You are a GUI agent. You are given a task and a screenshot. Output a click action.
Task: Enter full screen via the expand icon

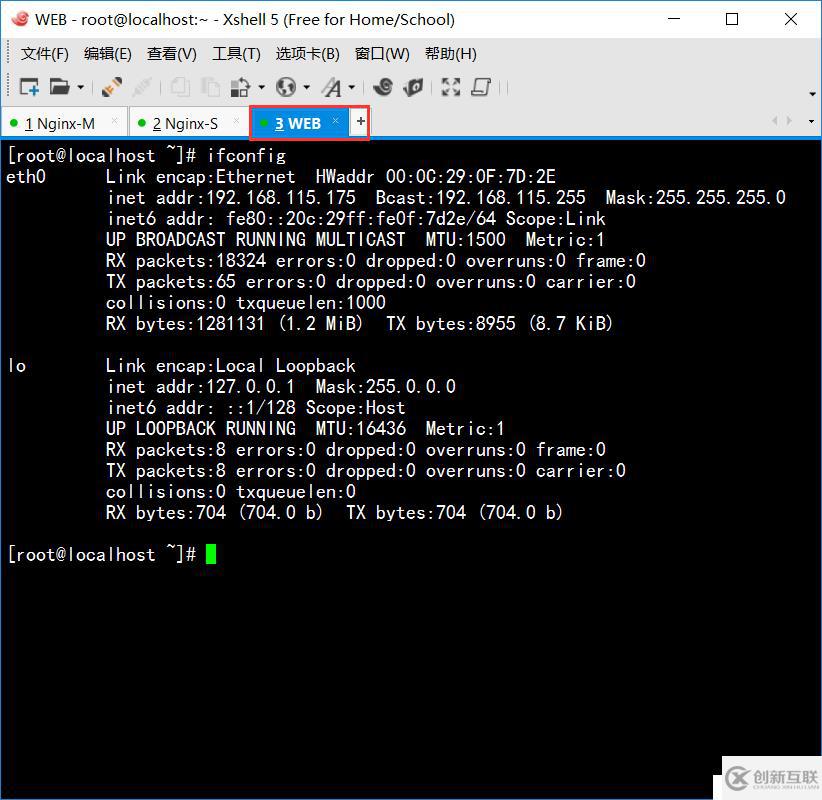[x=450, y=87]
